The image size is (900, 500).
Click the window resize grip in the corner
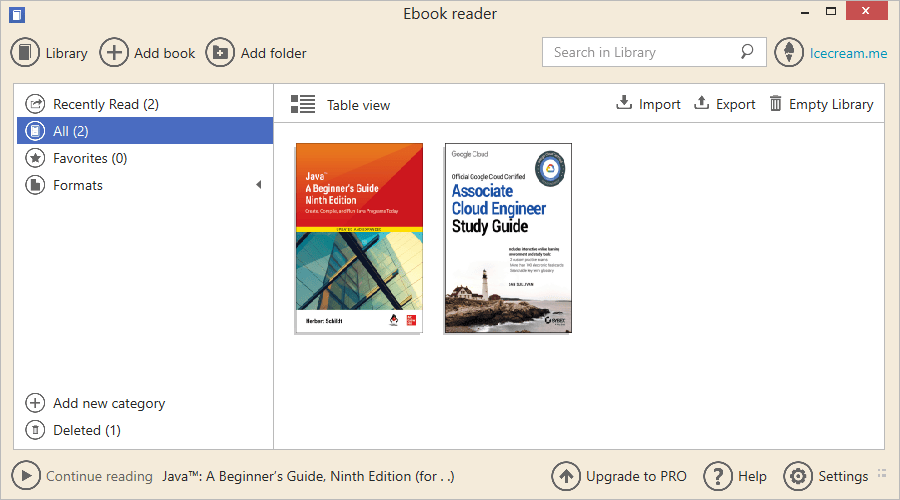882,474
